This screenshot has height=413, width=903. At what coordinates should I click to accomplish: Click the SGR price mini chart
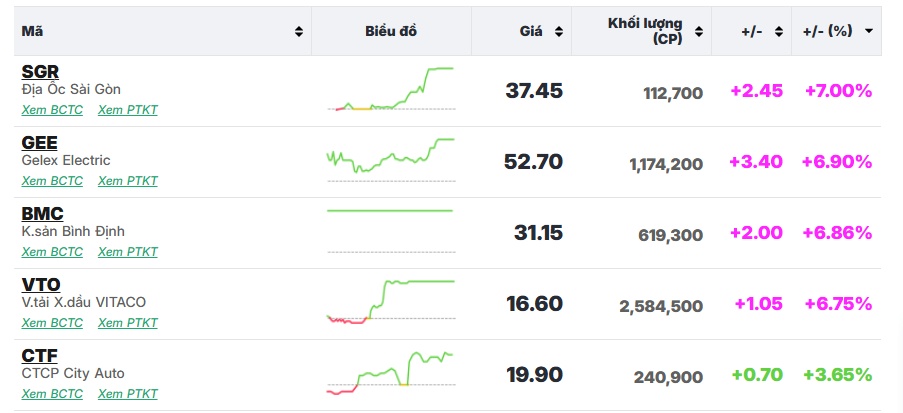(x=391, y=89)
